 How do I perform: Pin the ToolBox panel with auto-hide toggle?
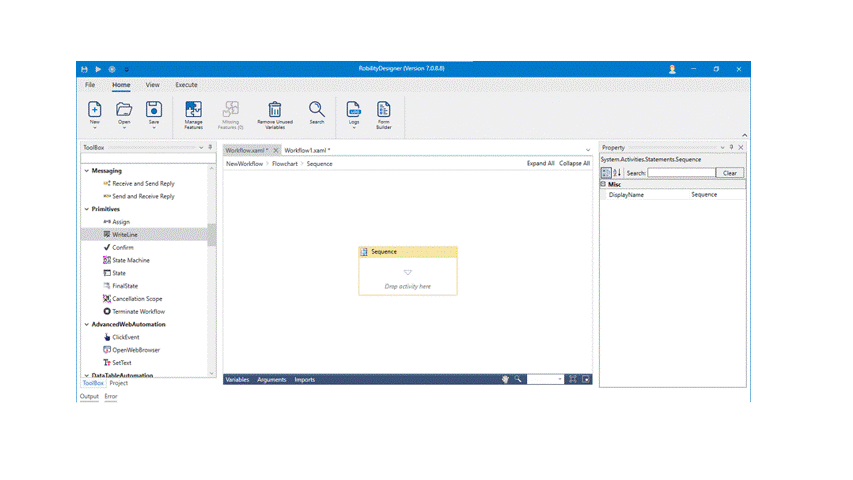coord(210,147)
